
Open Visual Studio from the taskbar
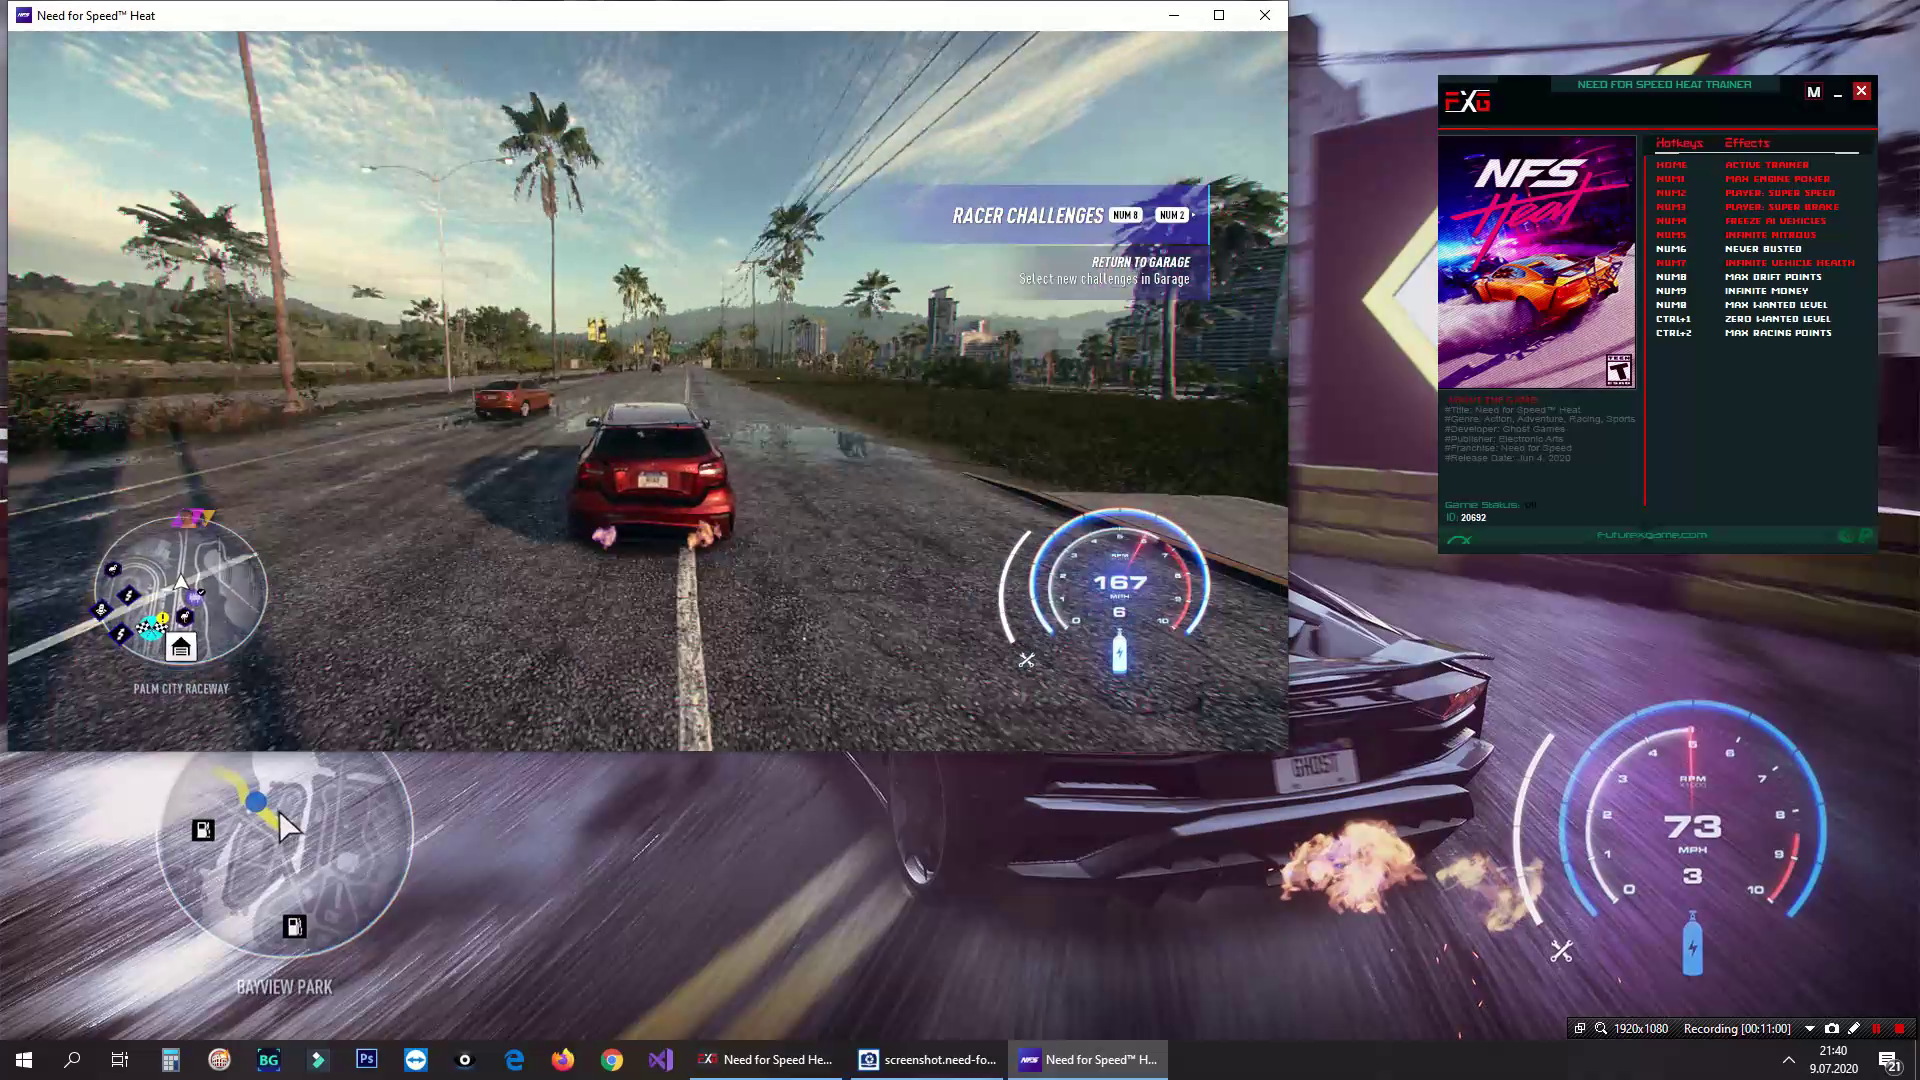pos(661,1059)
